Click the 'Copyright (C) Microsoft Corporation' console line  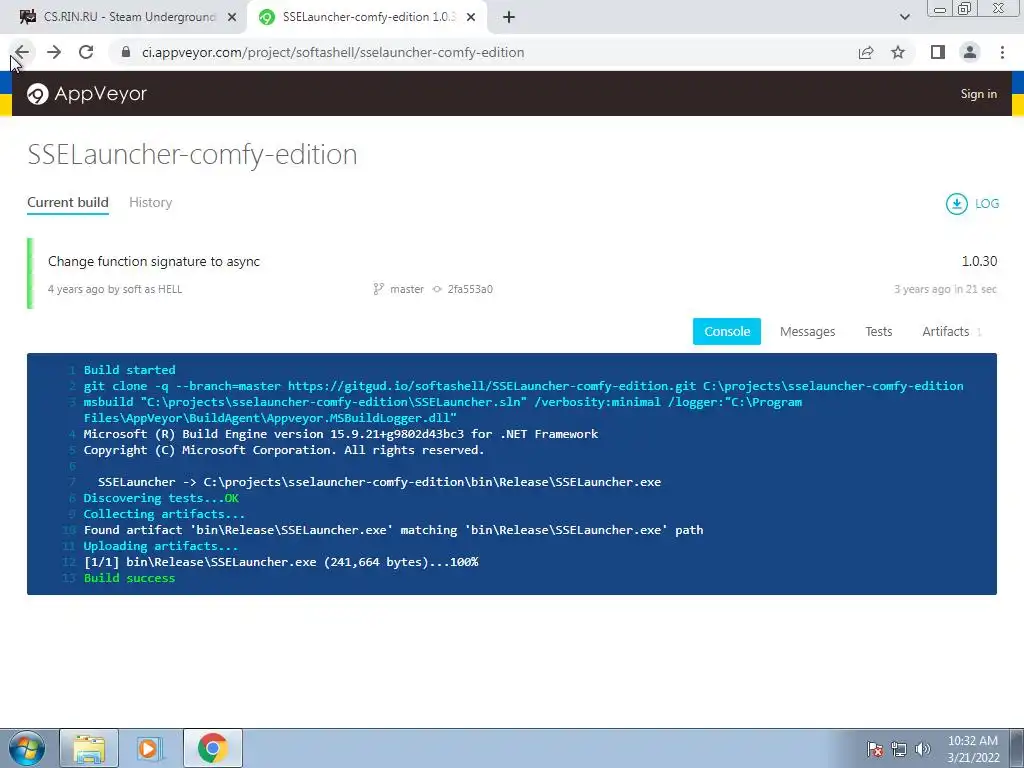click(283, 450)
